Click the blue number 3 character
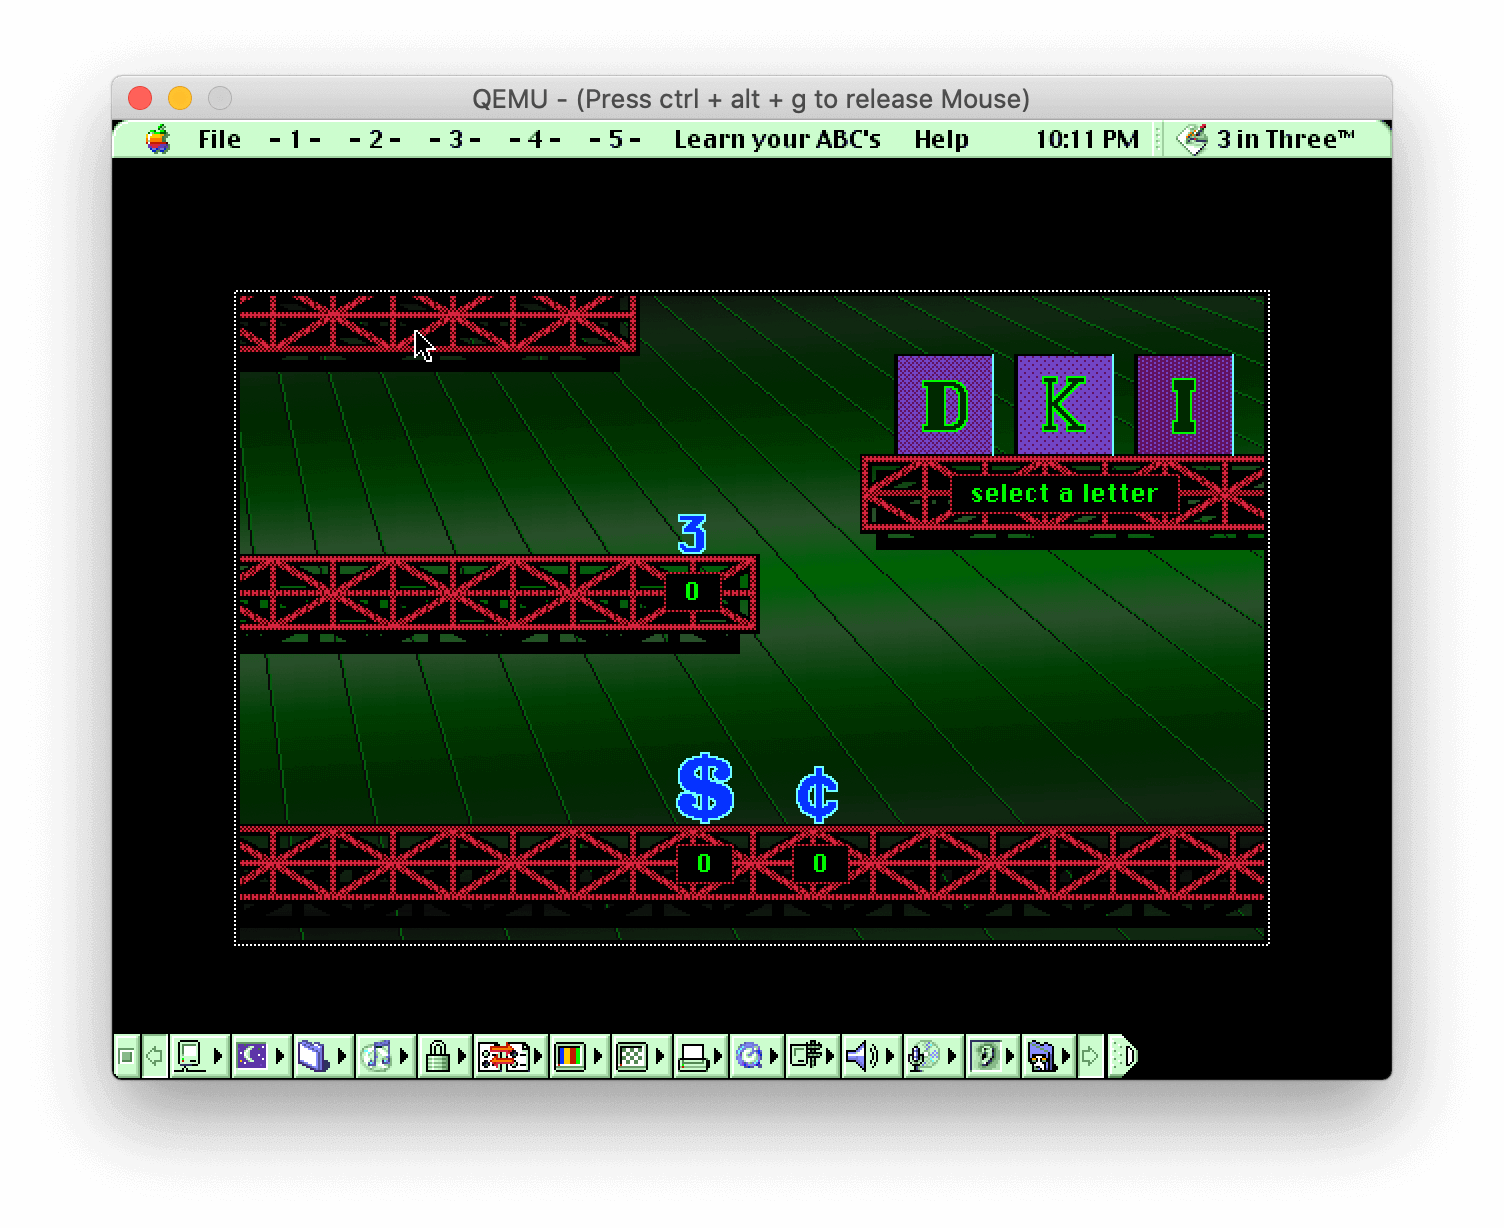Viewport: 1504px width, 1228px height. click(692, 534)
